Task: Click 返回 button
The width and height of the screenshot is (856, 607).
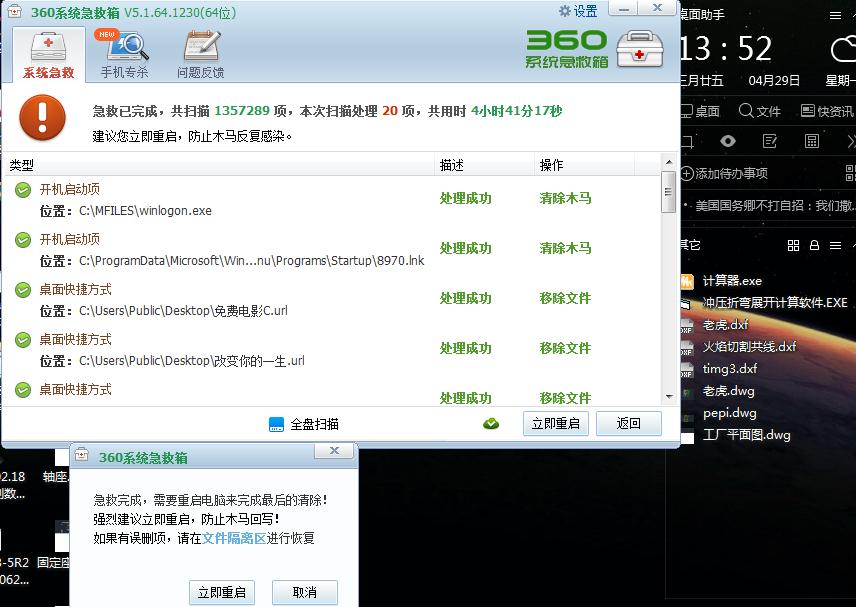Action: 628,424
